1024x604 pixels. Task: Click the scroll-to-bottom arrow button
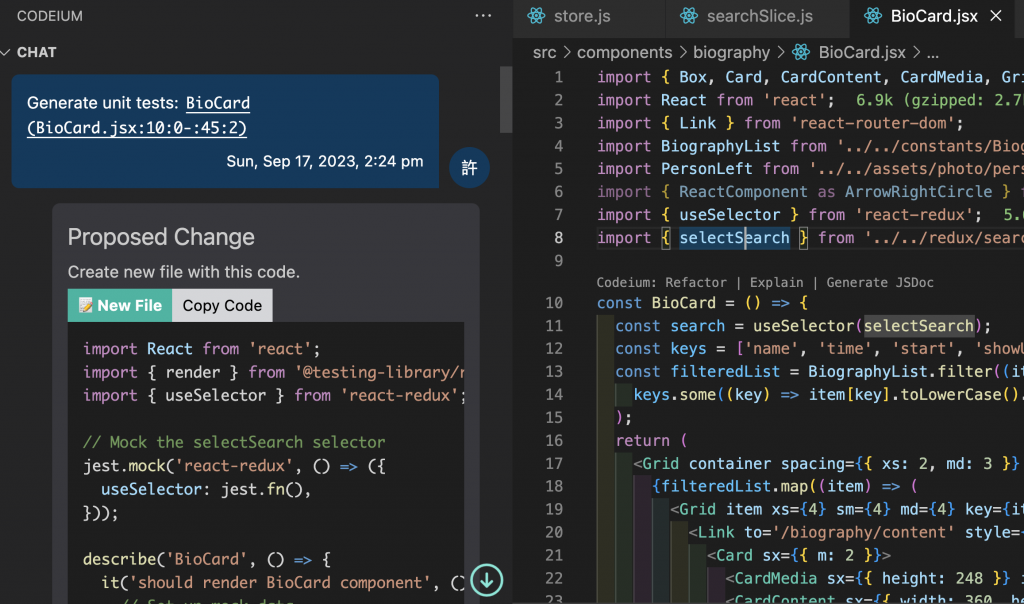(x=487, y=580)
